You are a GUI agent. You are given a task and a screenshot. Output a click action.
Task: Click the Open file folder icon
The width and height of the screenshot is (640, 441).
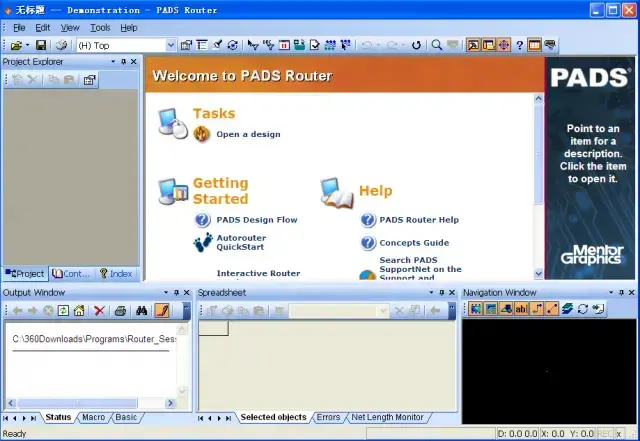[x=16, y=45]
